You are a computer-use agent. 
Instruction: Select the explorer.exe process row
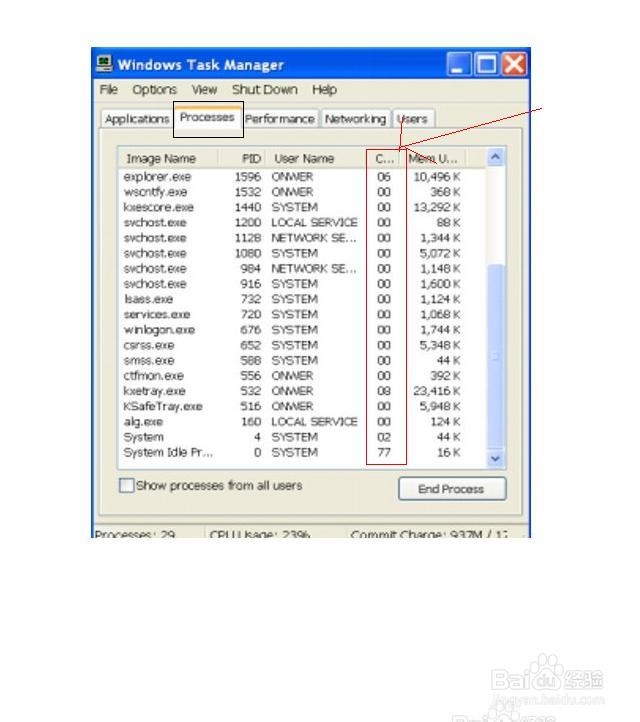click(x=302, y=177)
